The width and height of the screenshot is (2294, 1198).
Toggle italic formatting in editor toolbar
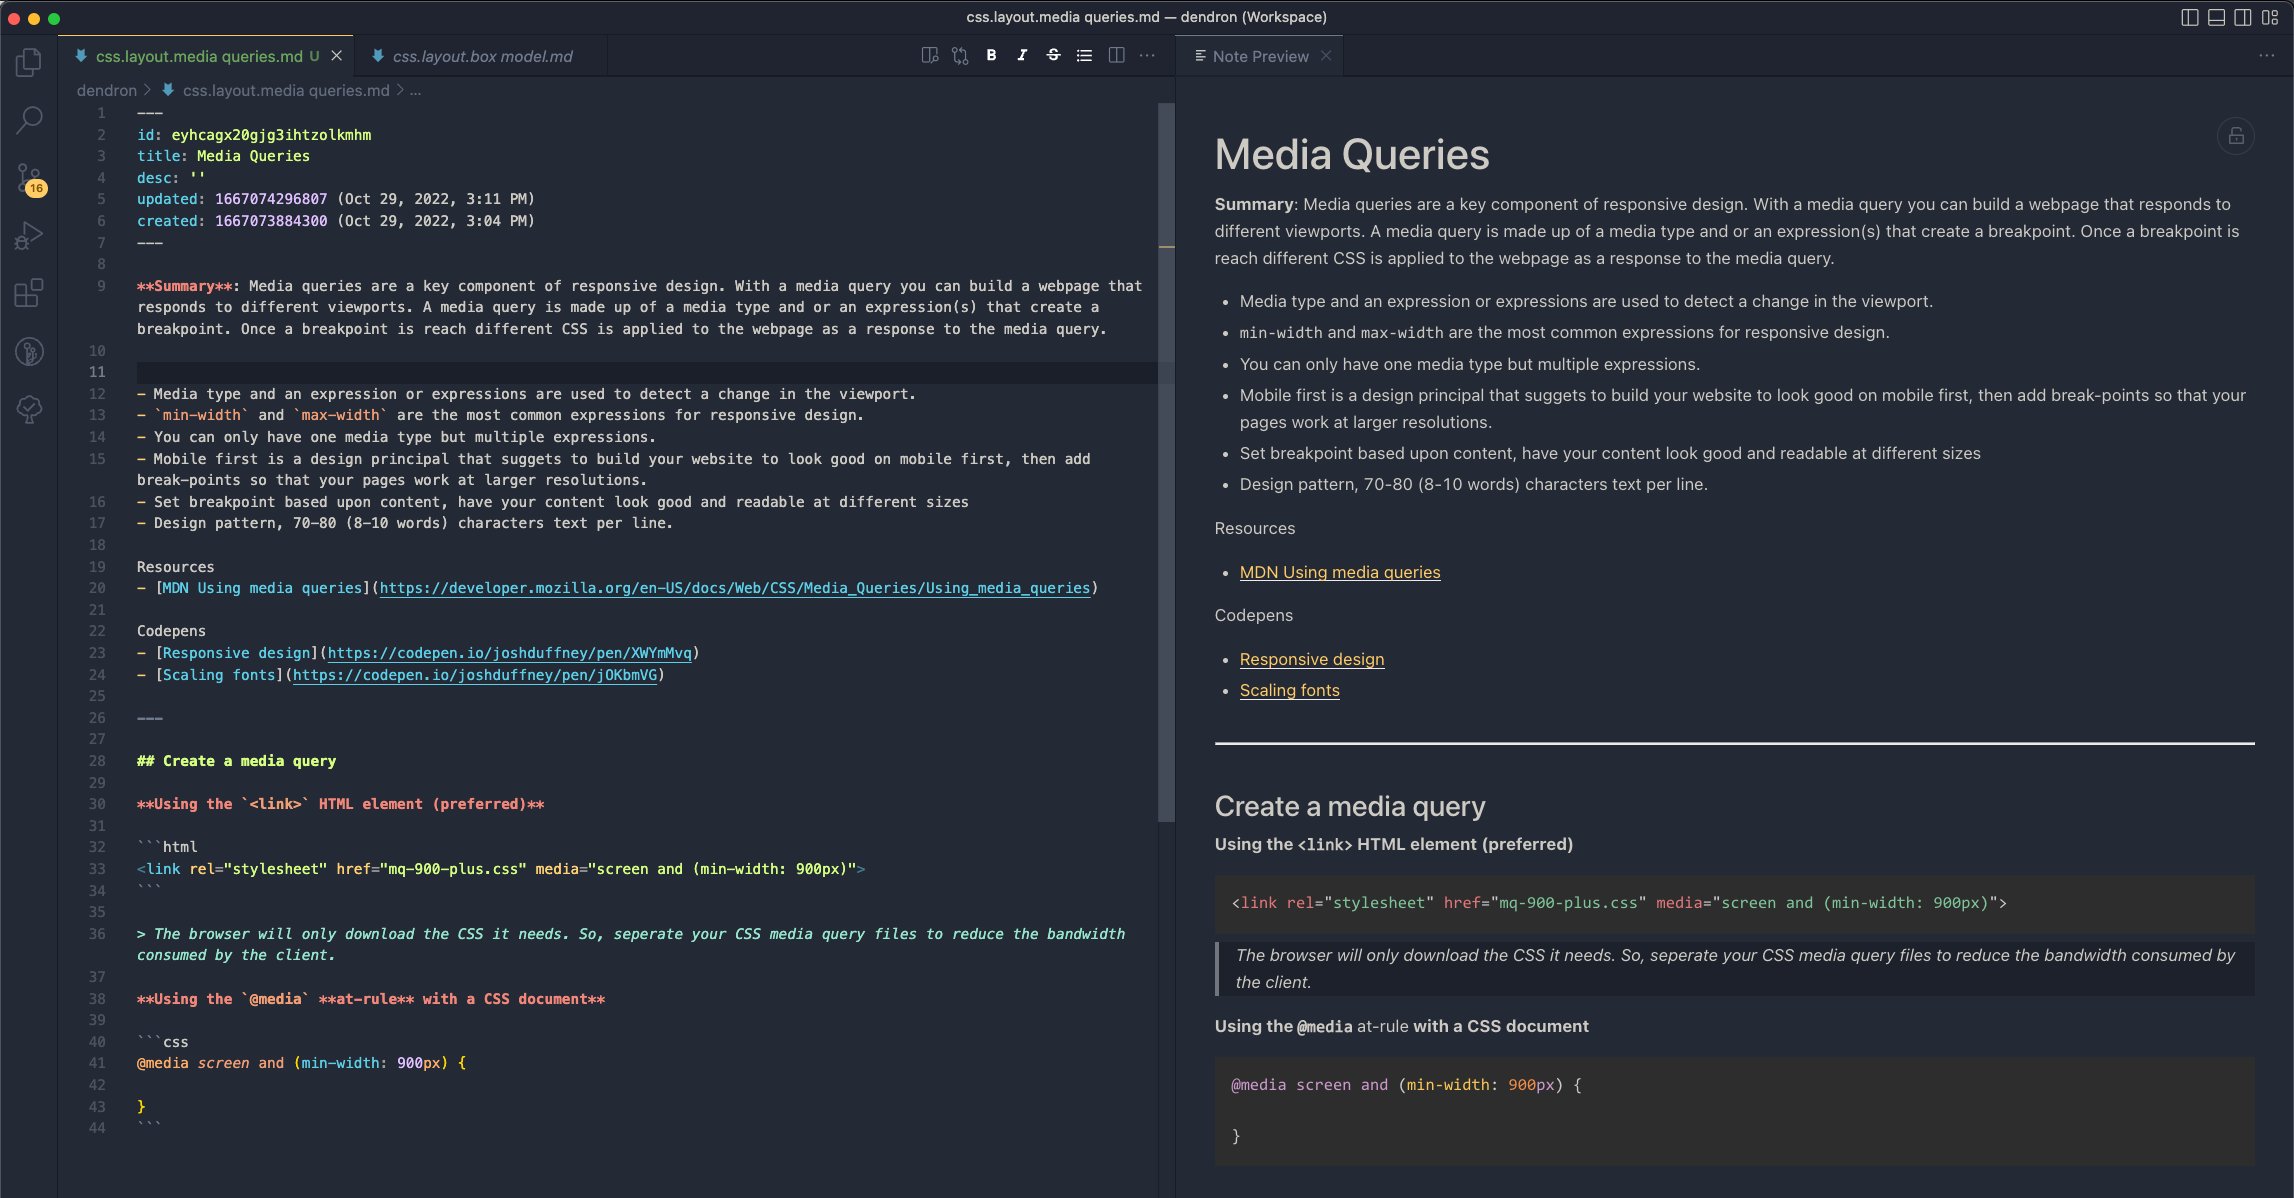[1022, 56]
